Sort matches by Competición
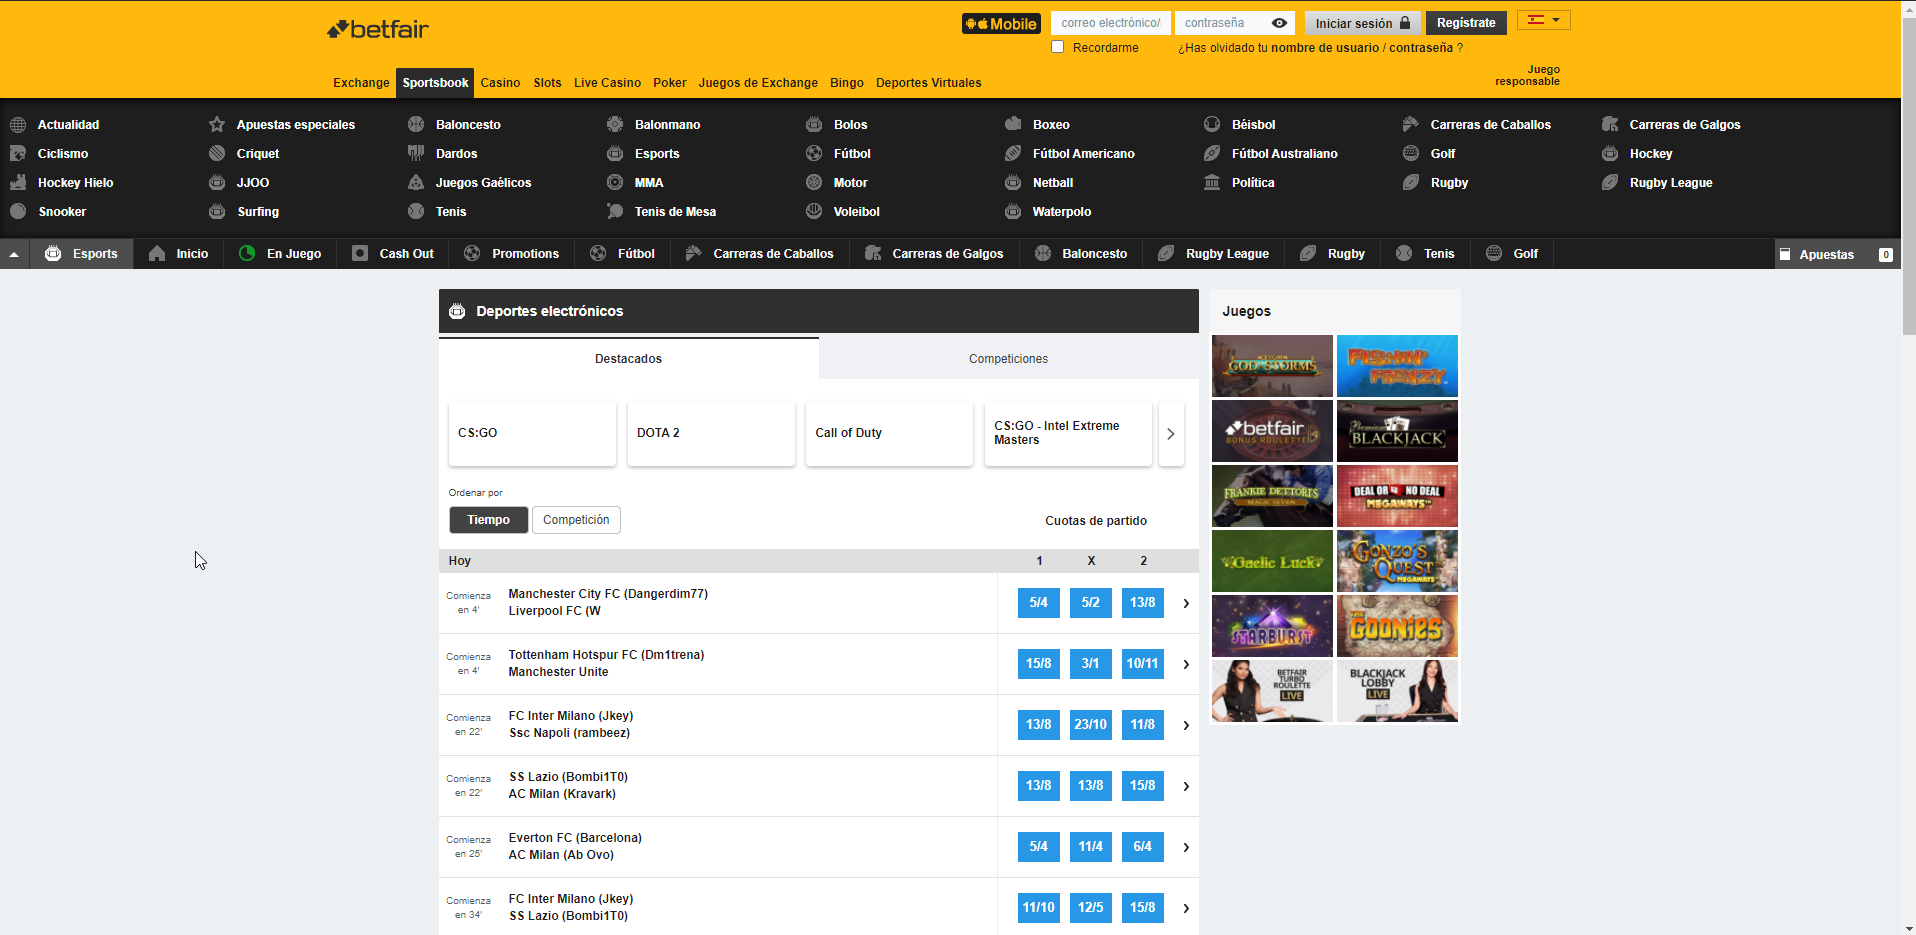The height and width of the screenshot is (935, 1916). (576, 520)
